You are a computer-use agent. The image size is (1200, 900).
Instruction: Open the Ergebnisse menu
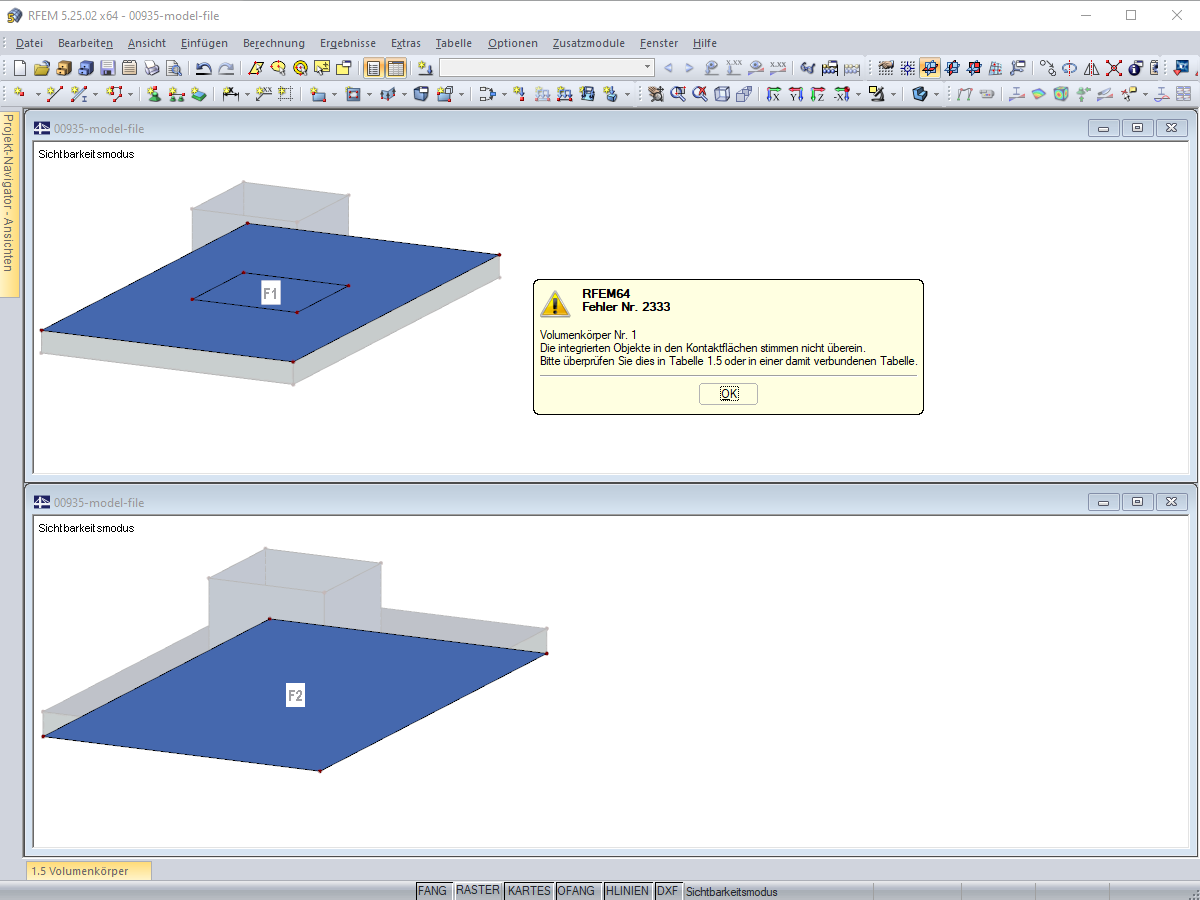coord(348,43)
